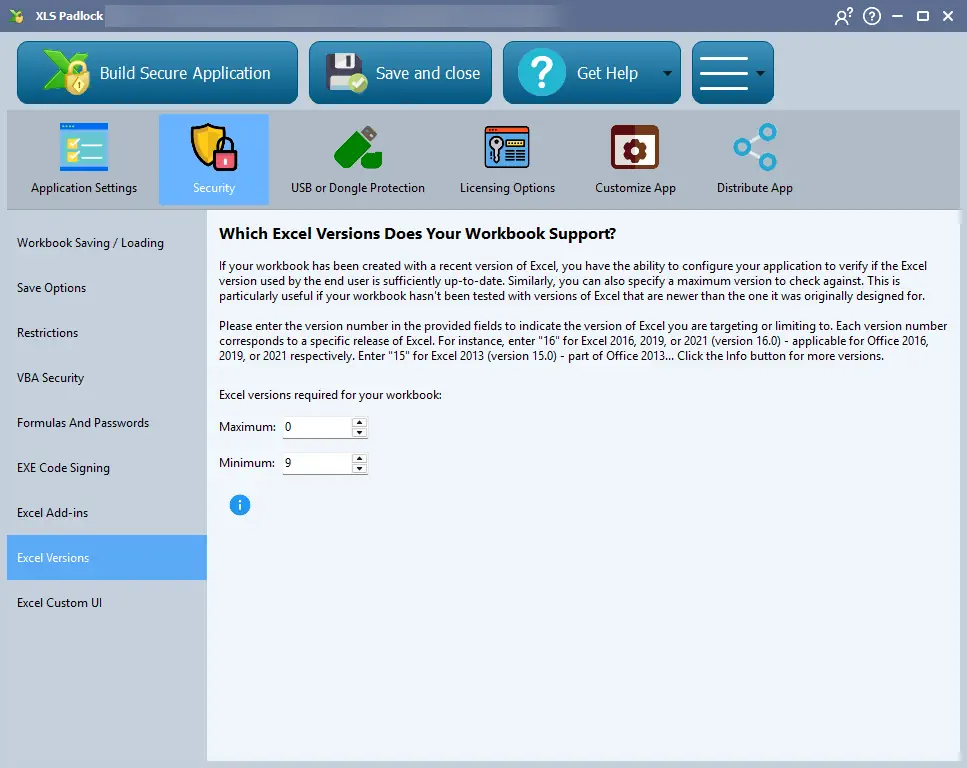Open the Licensing Options section
This screenshot has height=768, width=967.
click(507, 160)
